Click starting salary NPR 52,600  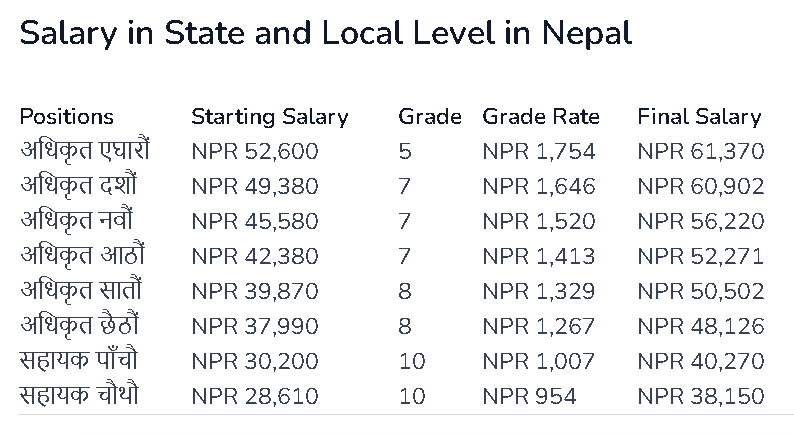[254, 152]
